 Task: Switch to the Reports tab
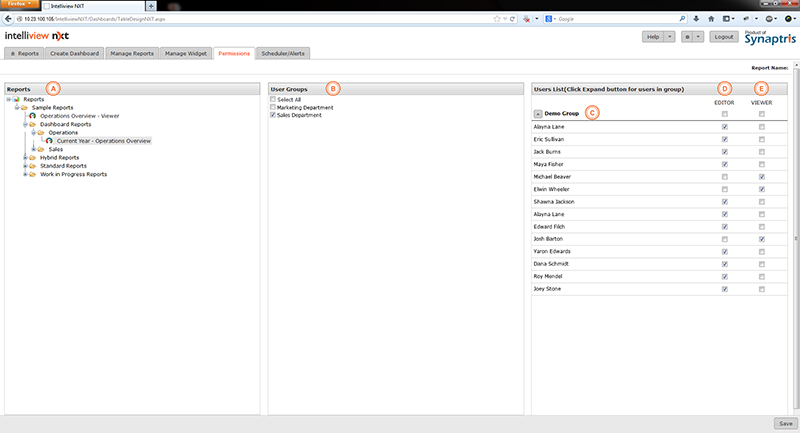(x=24, y=53)
